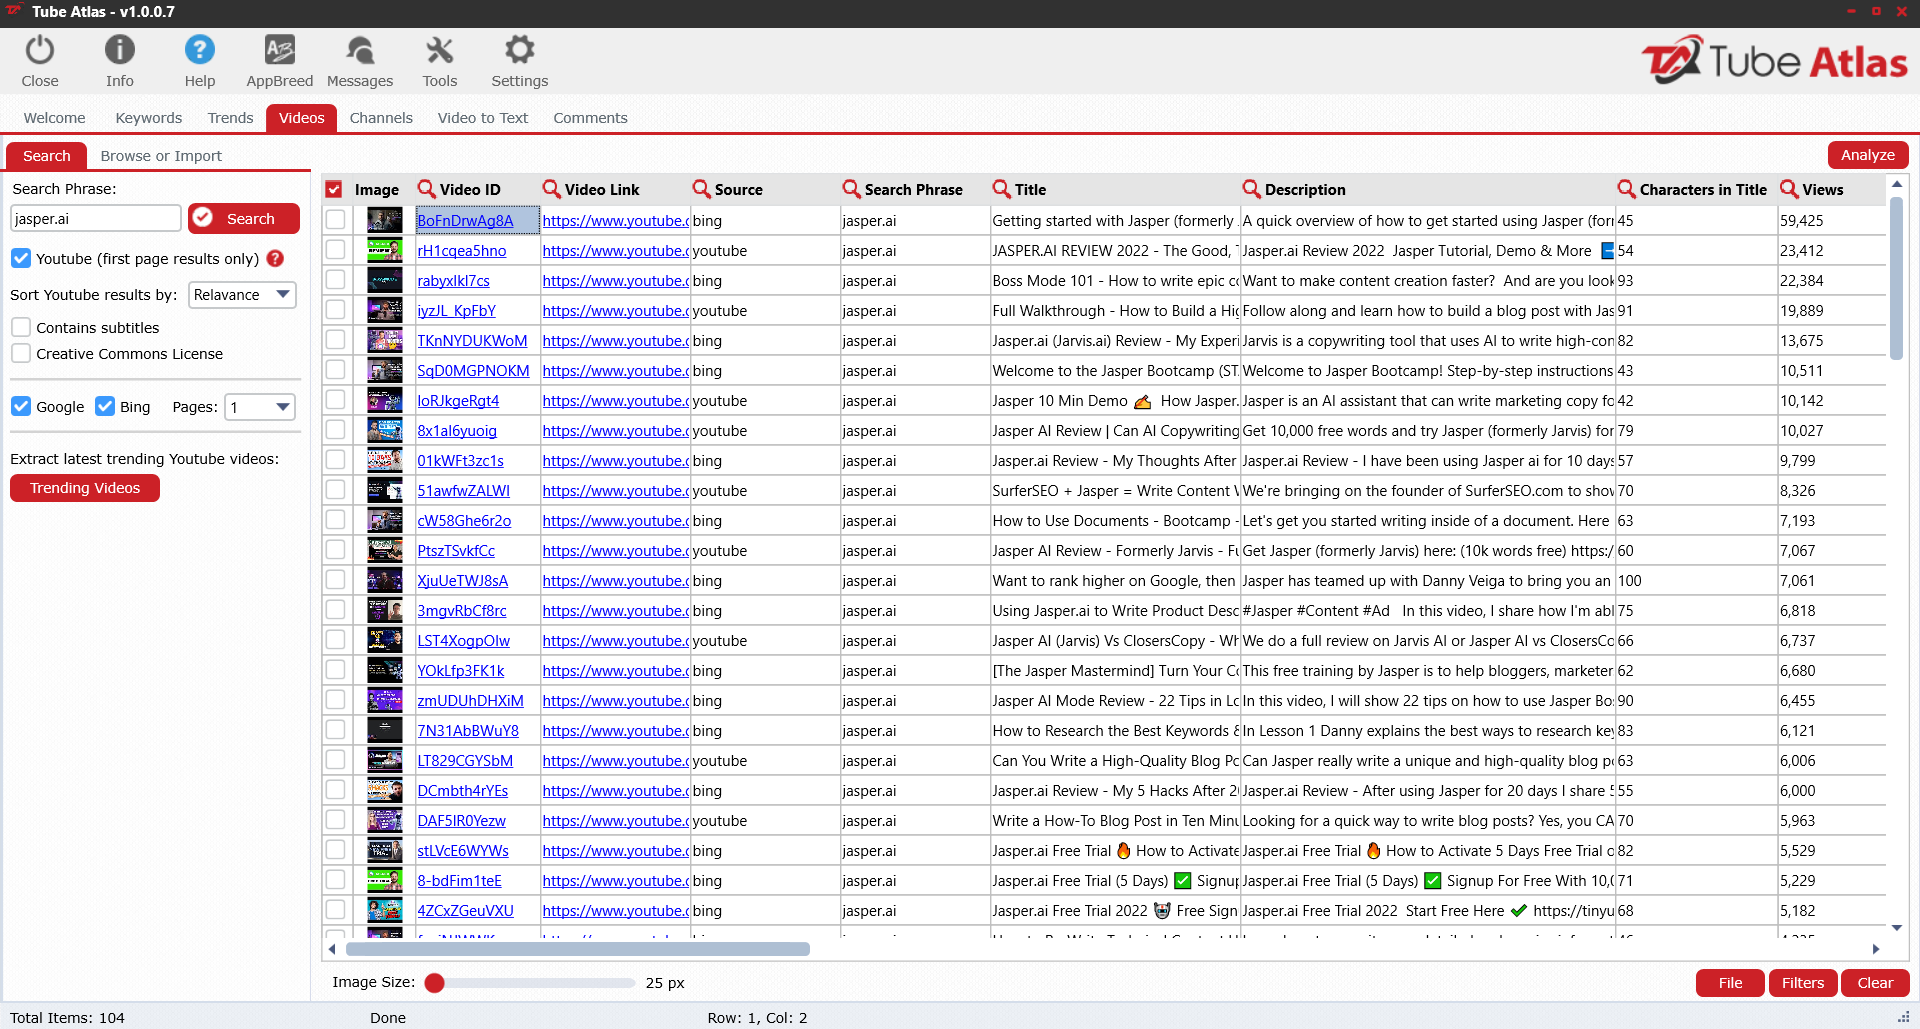
Task: Click the red Search button next to phrase
Action: click(244, 219)
